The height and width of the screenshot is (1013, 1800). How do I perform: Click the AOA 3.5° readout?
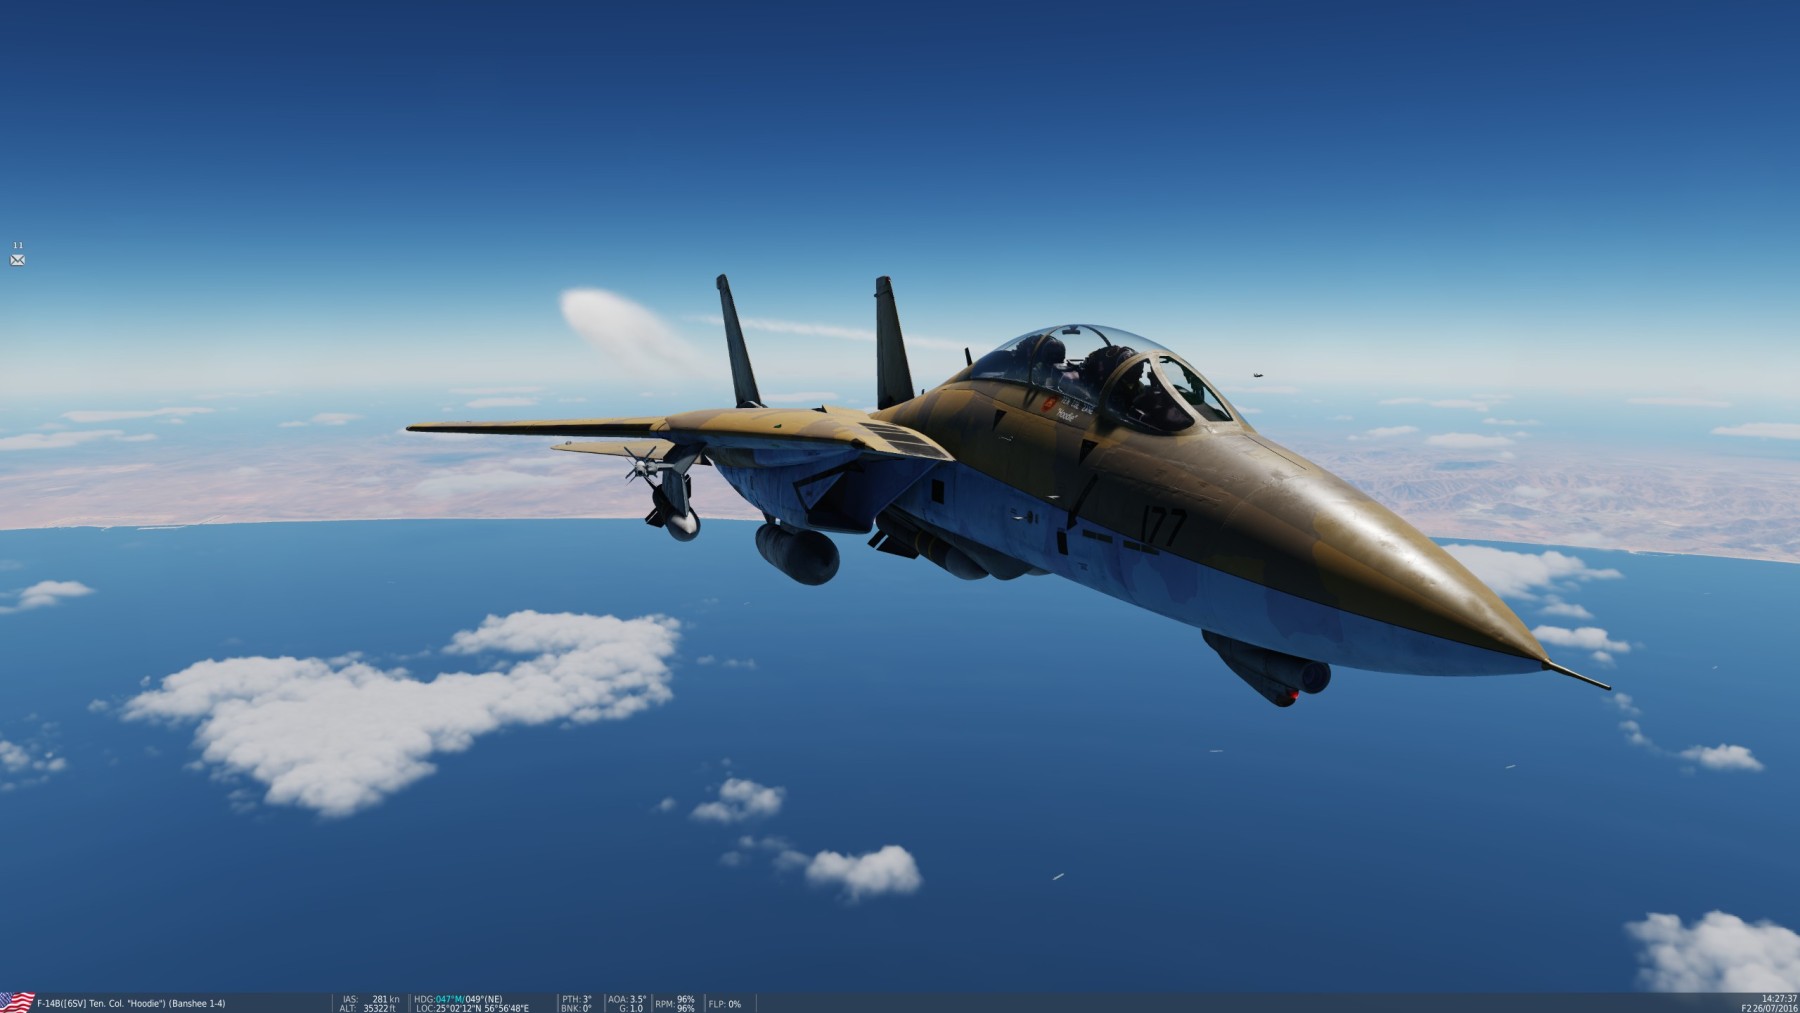pos(627,999)
